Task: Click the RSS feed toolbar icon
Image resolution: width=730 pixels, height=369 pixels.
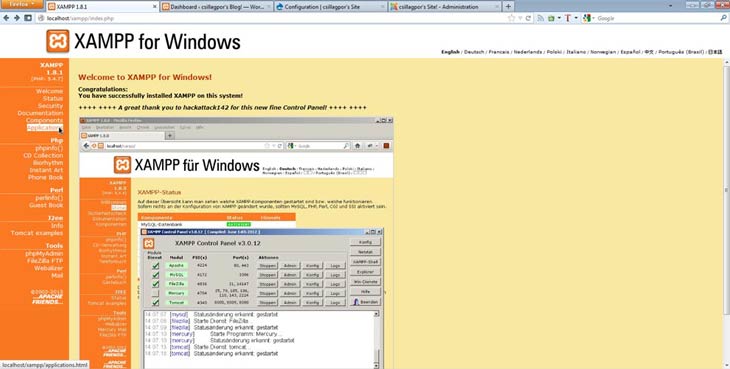Action: 541,18
